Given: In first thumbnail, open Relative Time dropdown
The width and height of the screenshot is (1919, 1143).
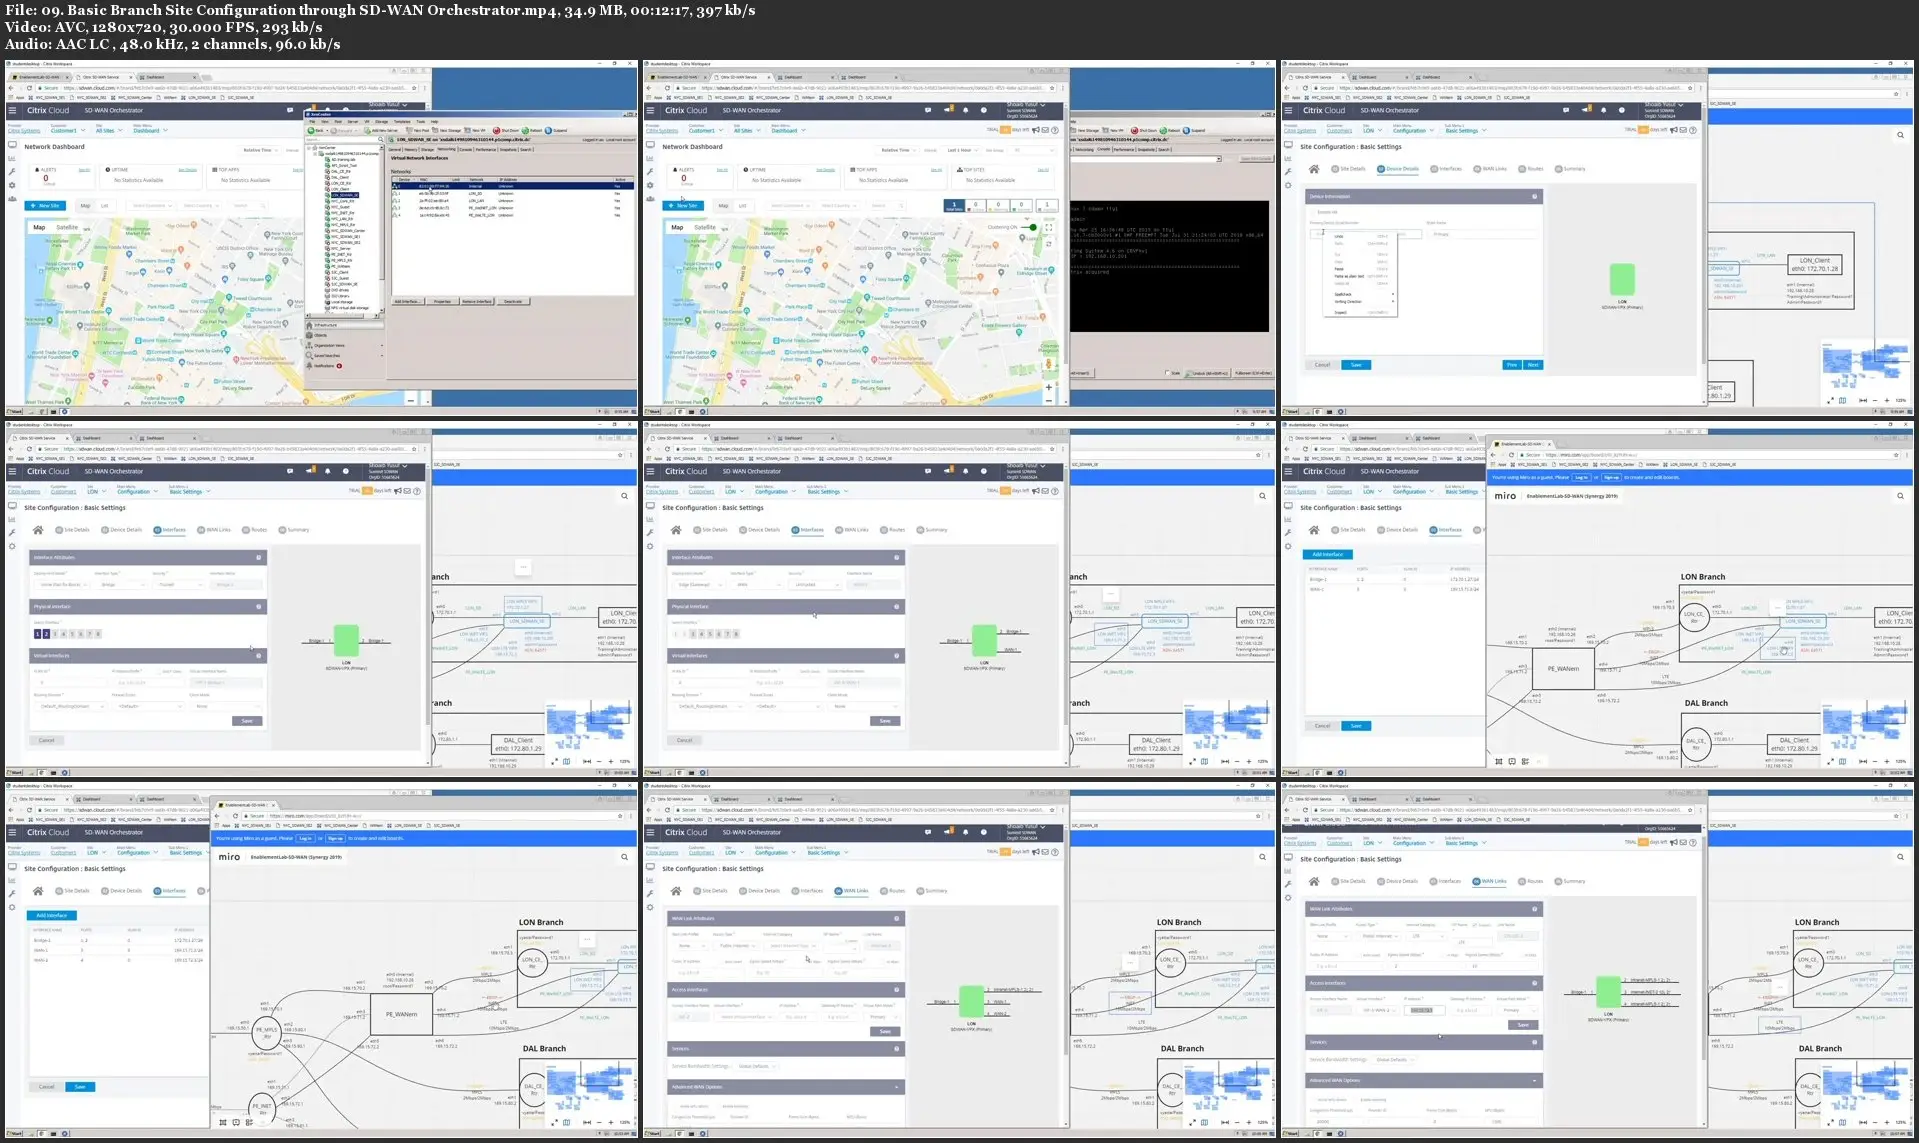Looking at the screenshot, I should pyautogui.click(x=260, y=150).
